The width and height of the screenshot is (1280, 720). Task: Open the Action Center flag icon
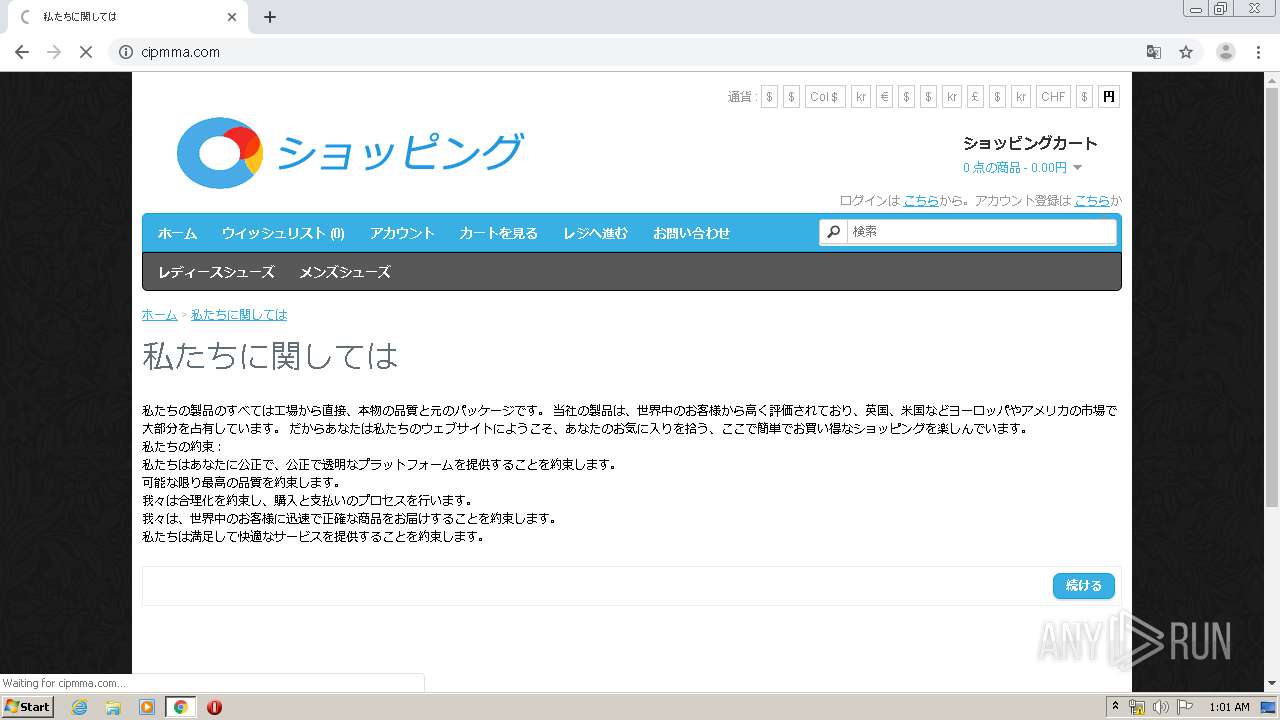[1185, 707]
